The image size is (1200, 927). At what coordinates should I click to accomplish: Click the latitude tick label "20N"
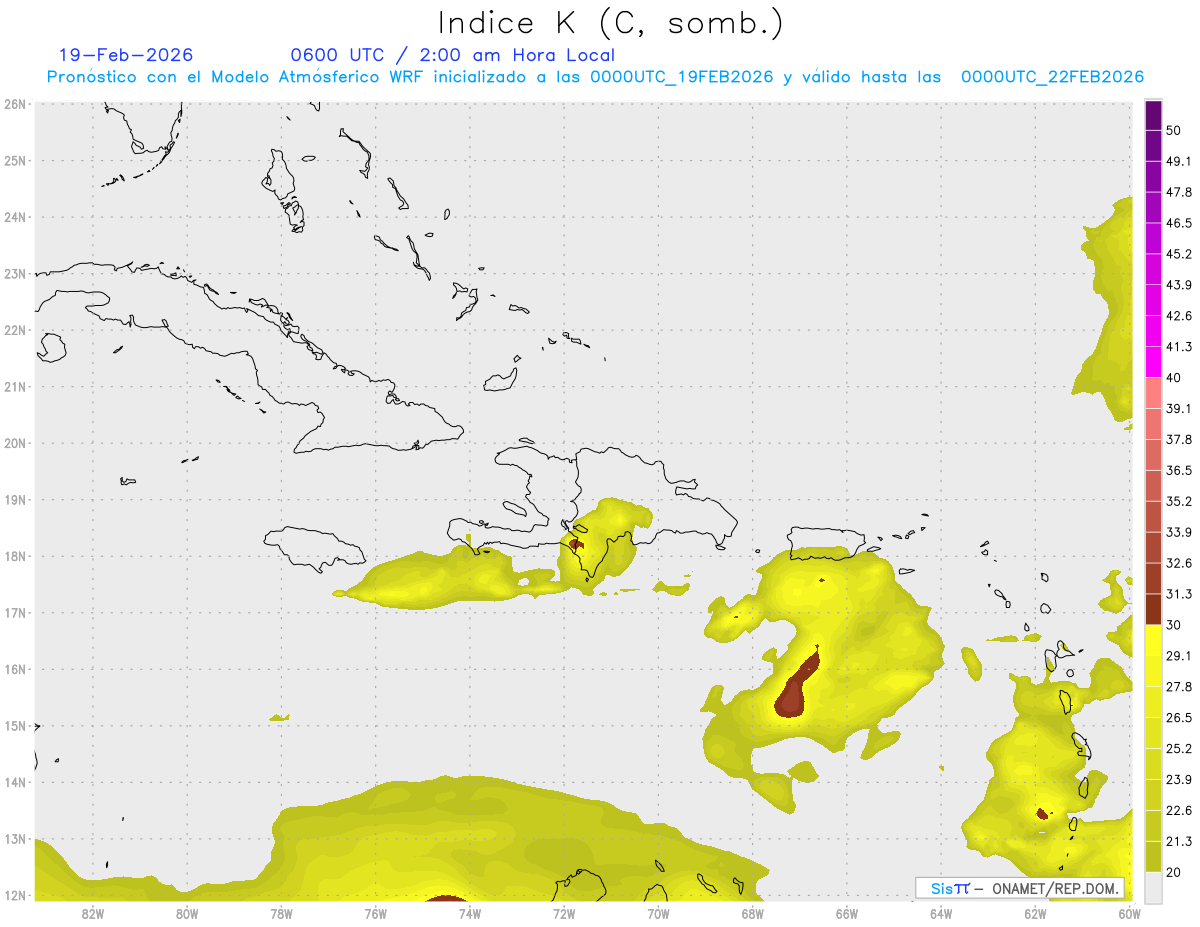(15, 443)
